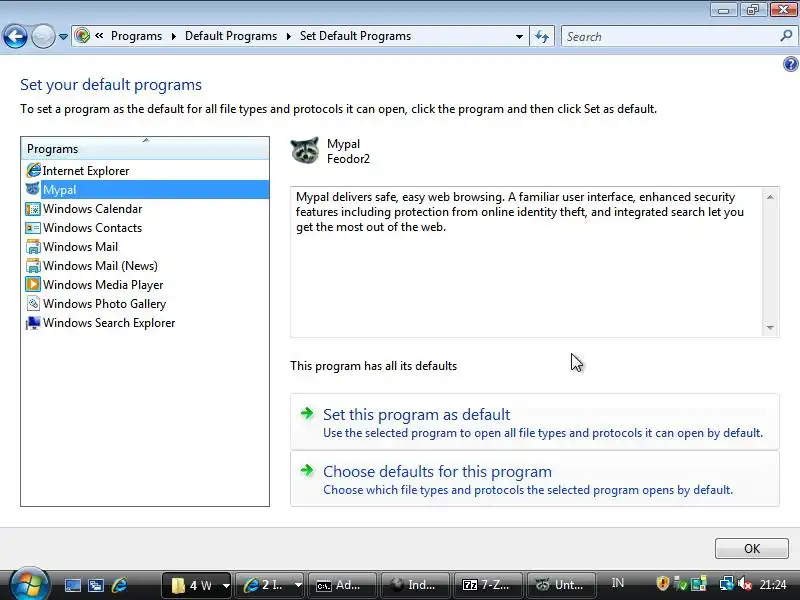This screenshot has width=800, height=600.
Task: Click the large Mypal raccoon logo beside Feodor2
Action: click(x=305, y=151)
